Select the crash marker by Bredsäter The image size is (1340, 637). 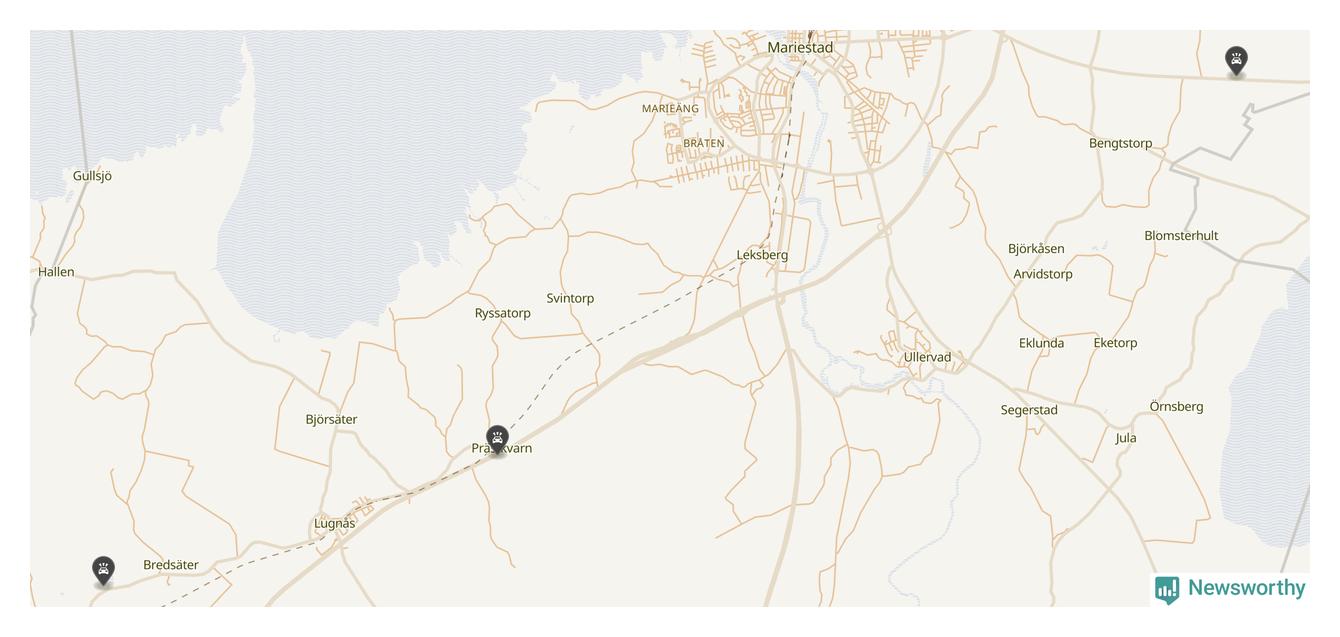(103, 570)
